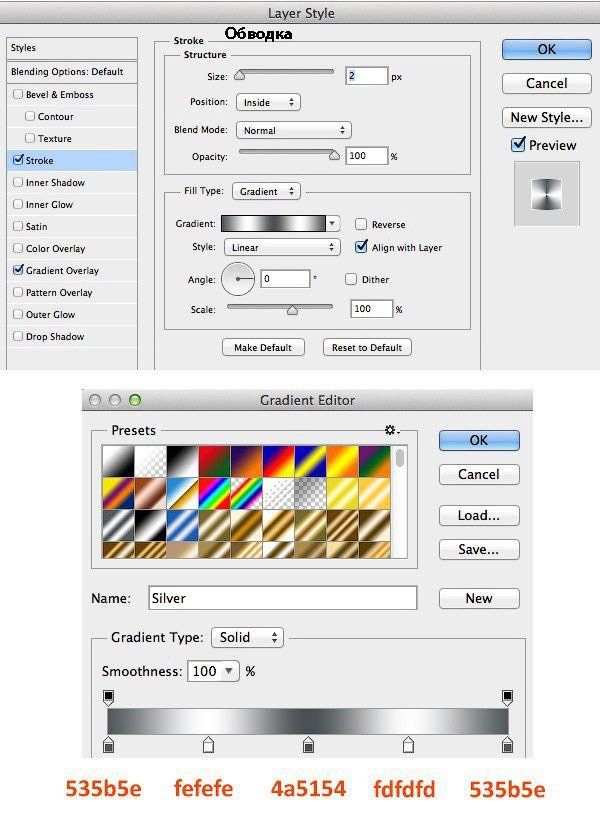Uncheck the Stroke effect checkbox
This screenshot has width=600, height=814.
click(x=18, y=159)
